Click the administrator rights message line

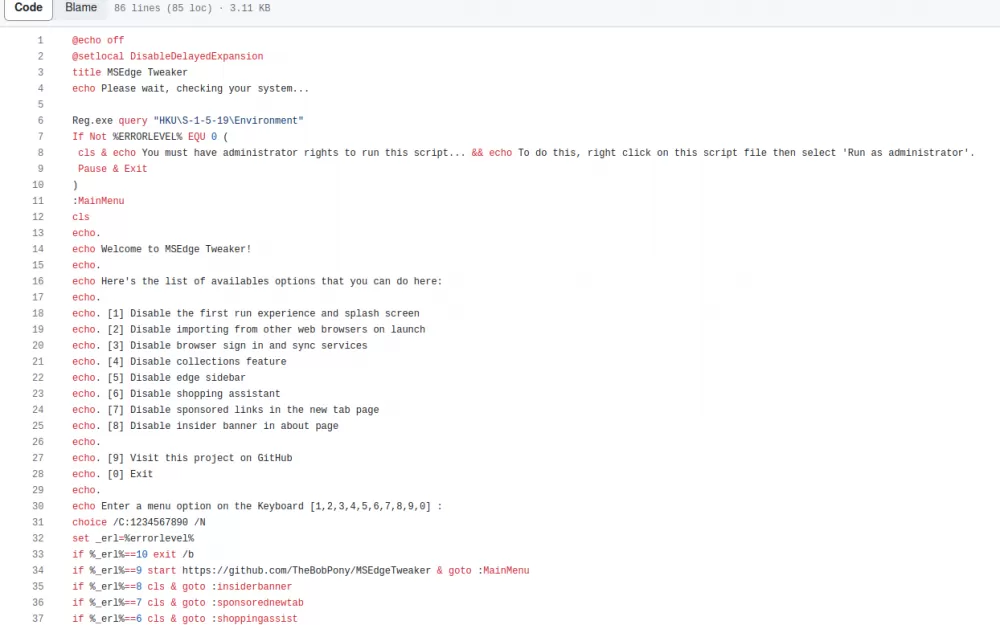526,152
